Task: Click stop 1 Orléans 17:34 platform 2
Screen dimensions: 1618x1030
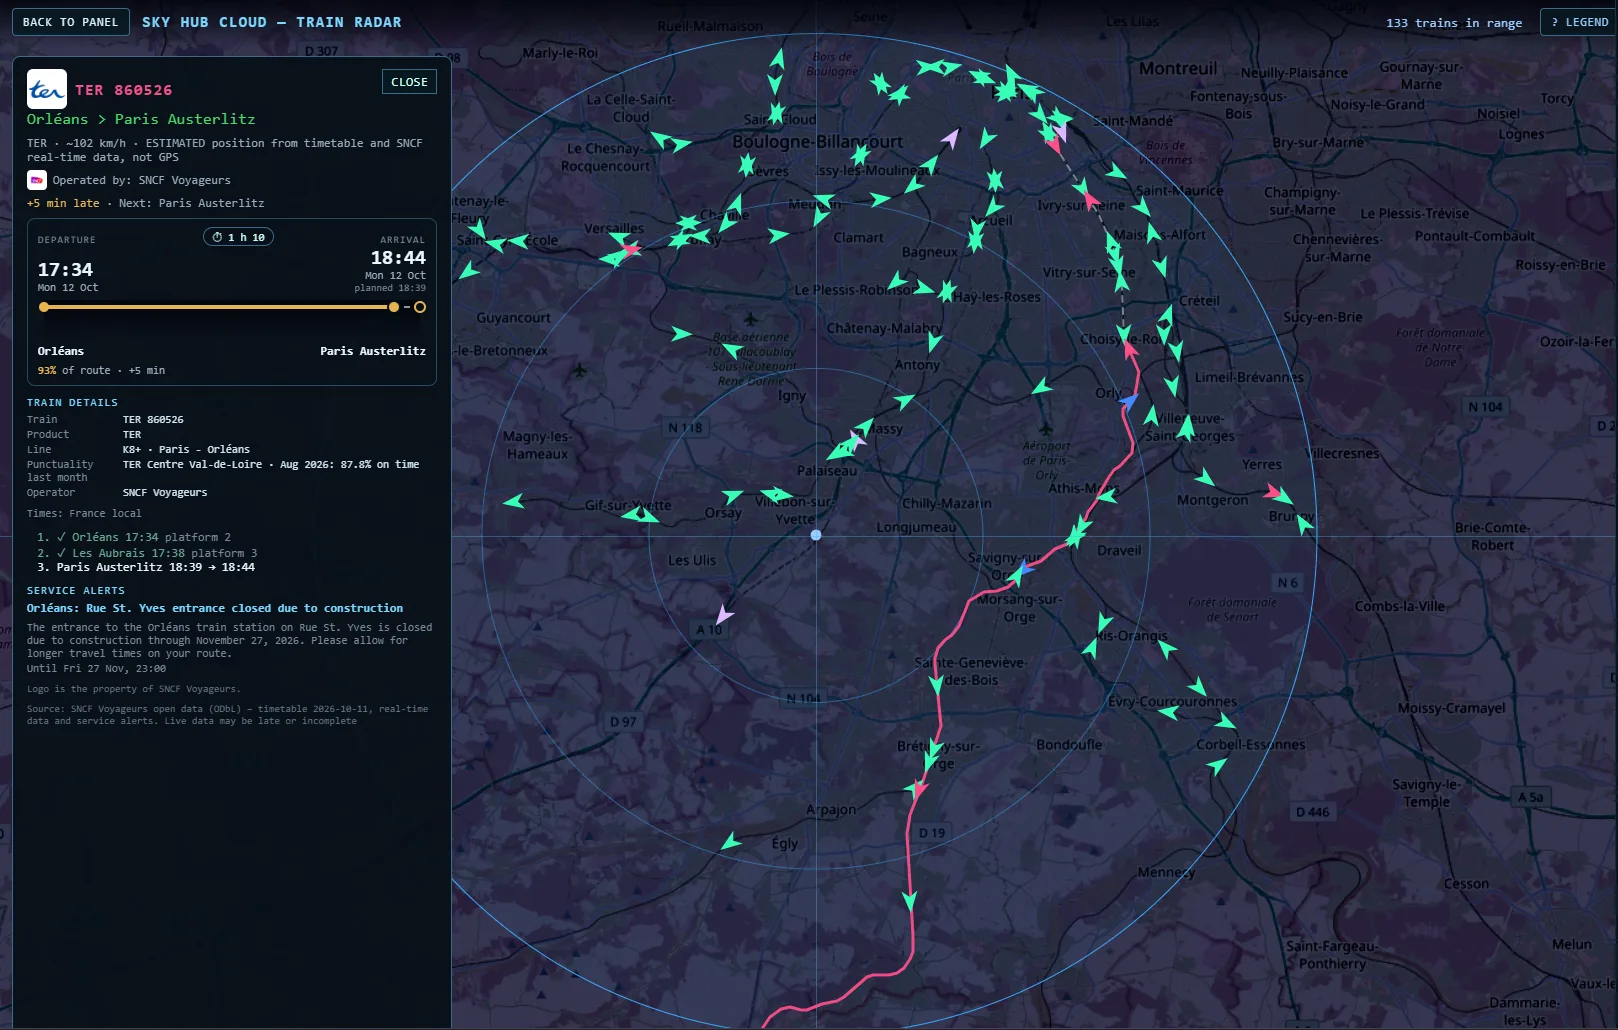Action: [134, 537]
